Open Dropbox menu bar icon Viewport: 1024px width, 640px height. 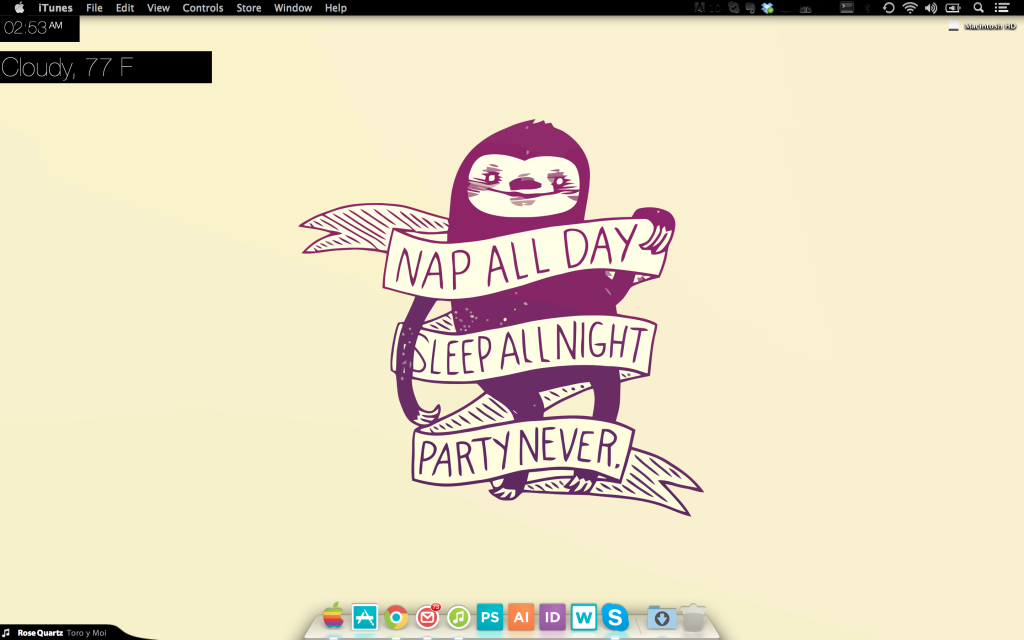pos(767,8)
